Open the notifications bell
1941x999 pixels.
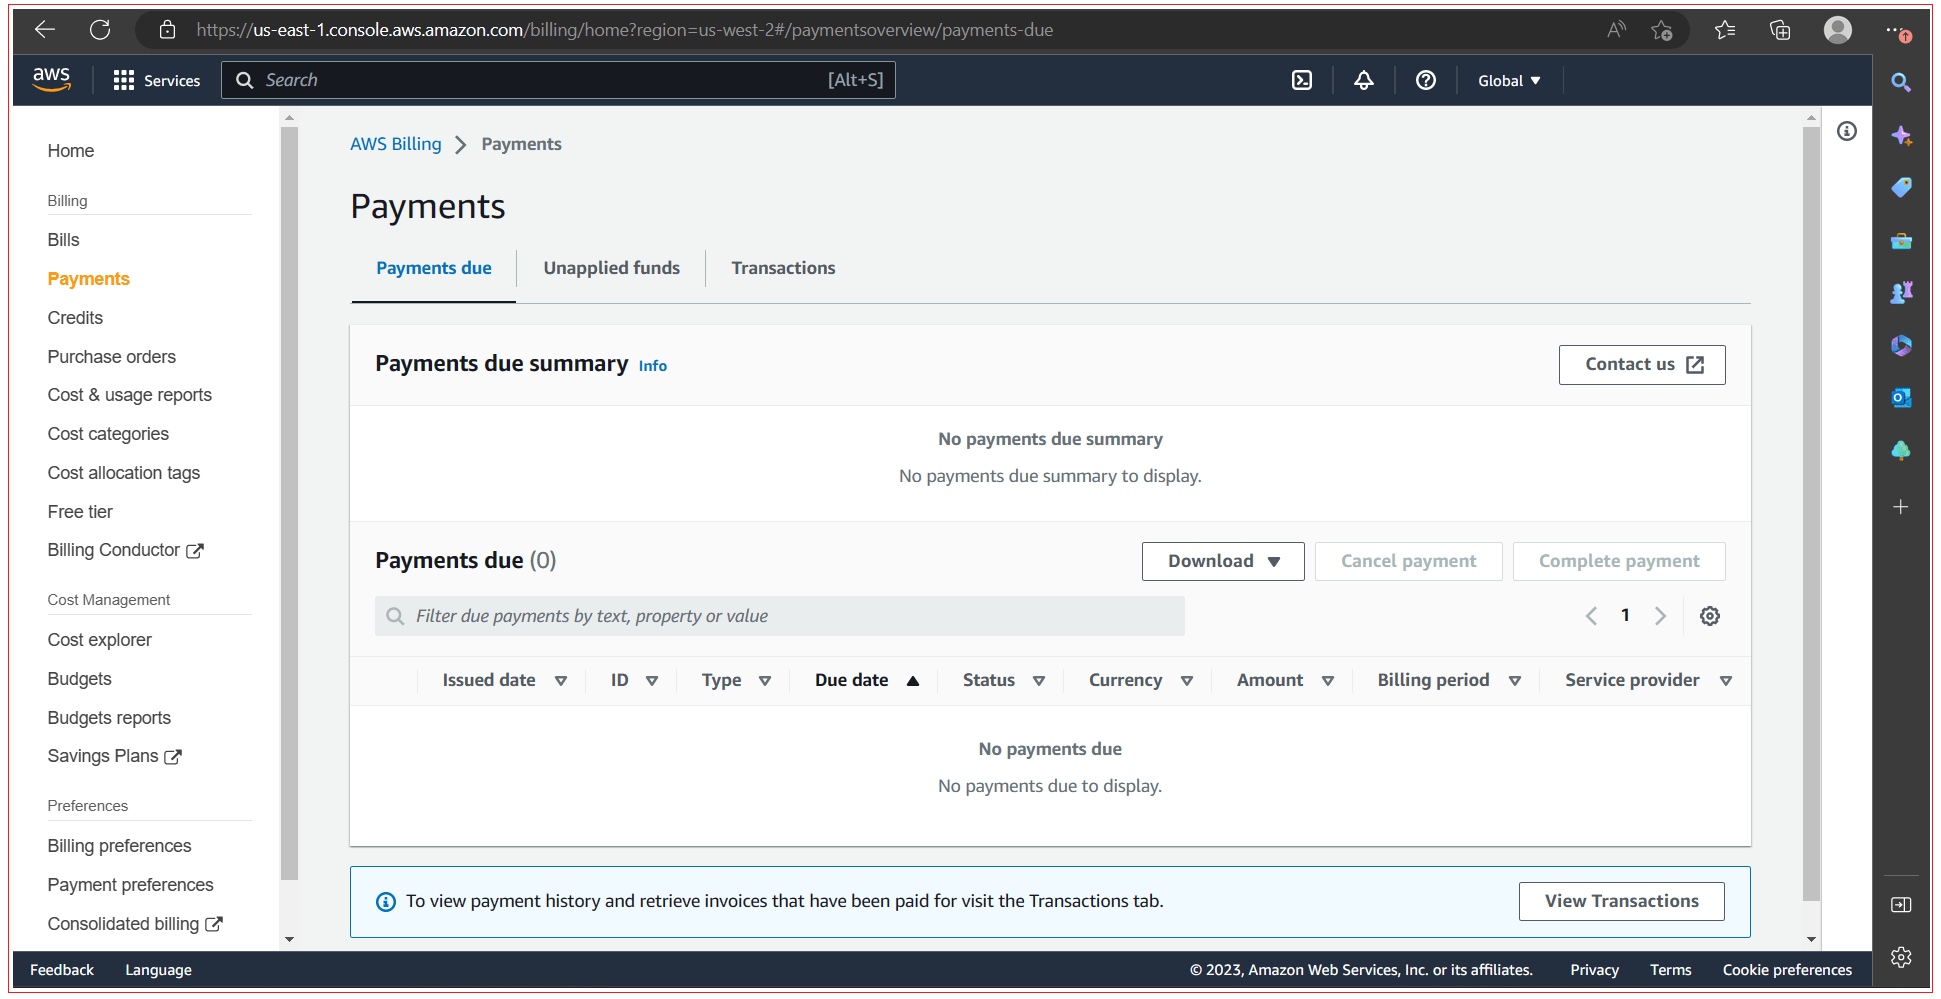[1364, 80]
